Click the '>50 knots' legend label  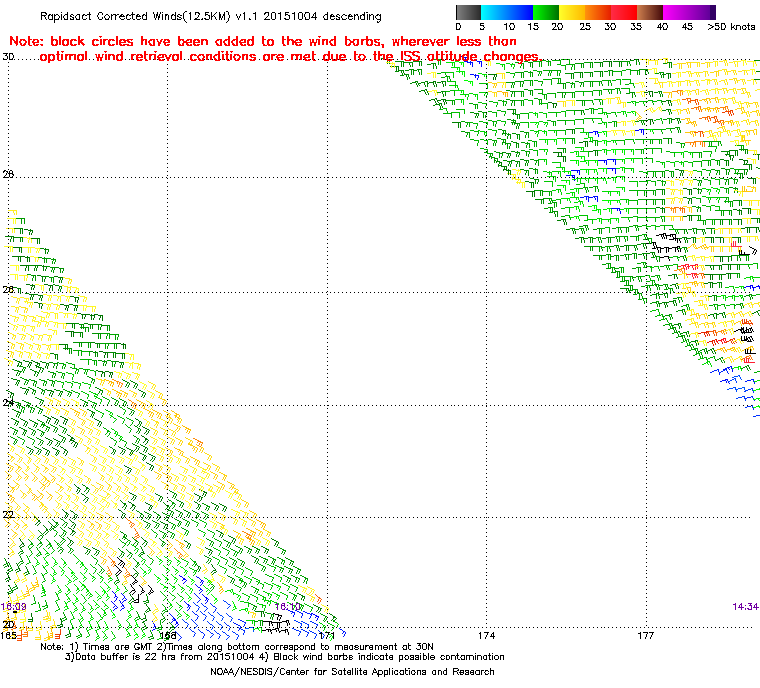click(731, 27)
